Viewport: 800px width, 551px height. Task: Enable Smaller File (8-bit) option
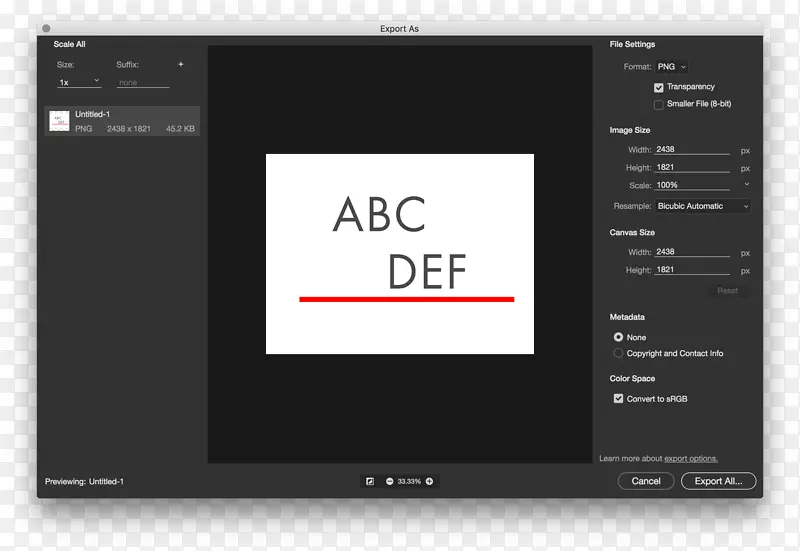click(x=659, y=104)
